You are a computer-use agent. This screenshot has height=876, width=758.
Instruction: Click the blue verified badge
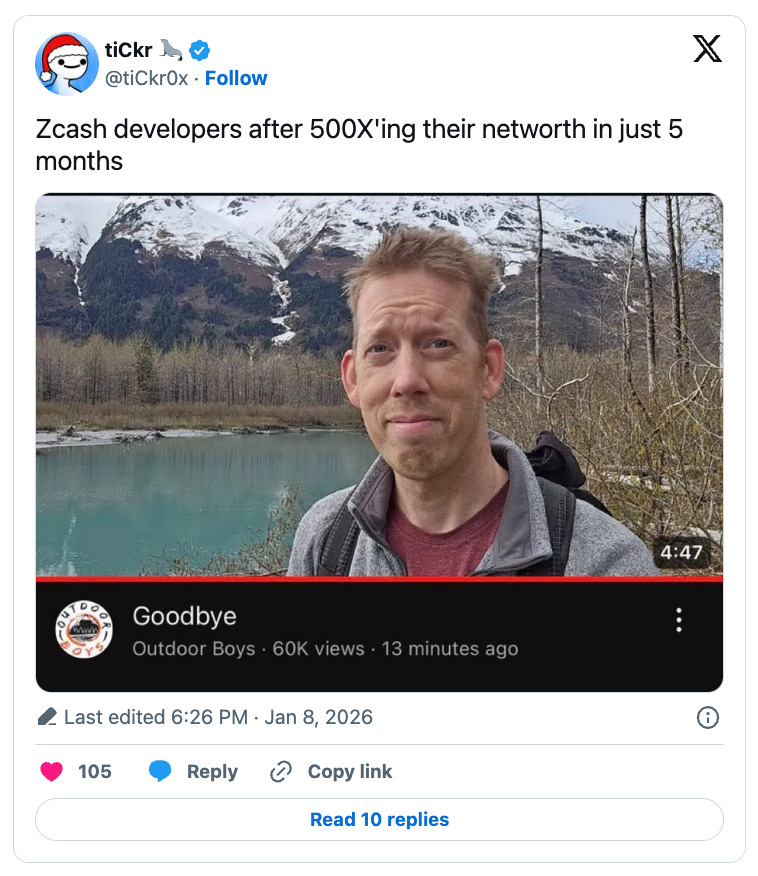pyautogui.click(x=199, y=50)
